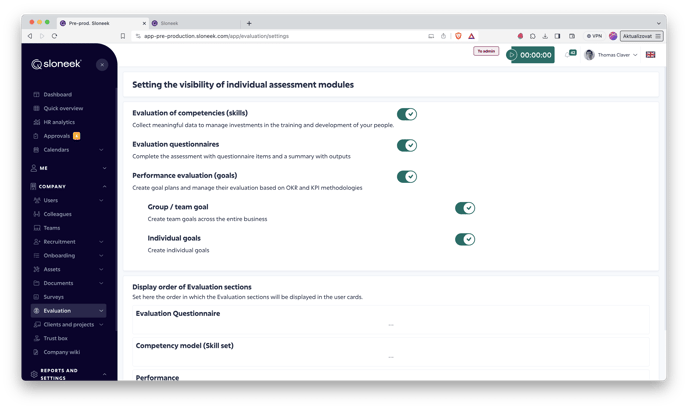This screenshot has height=409, width=688.
Task: Open Thomas Claver account dropdown arrow
Action: (635, 55)
